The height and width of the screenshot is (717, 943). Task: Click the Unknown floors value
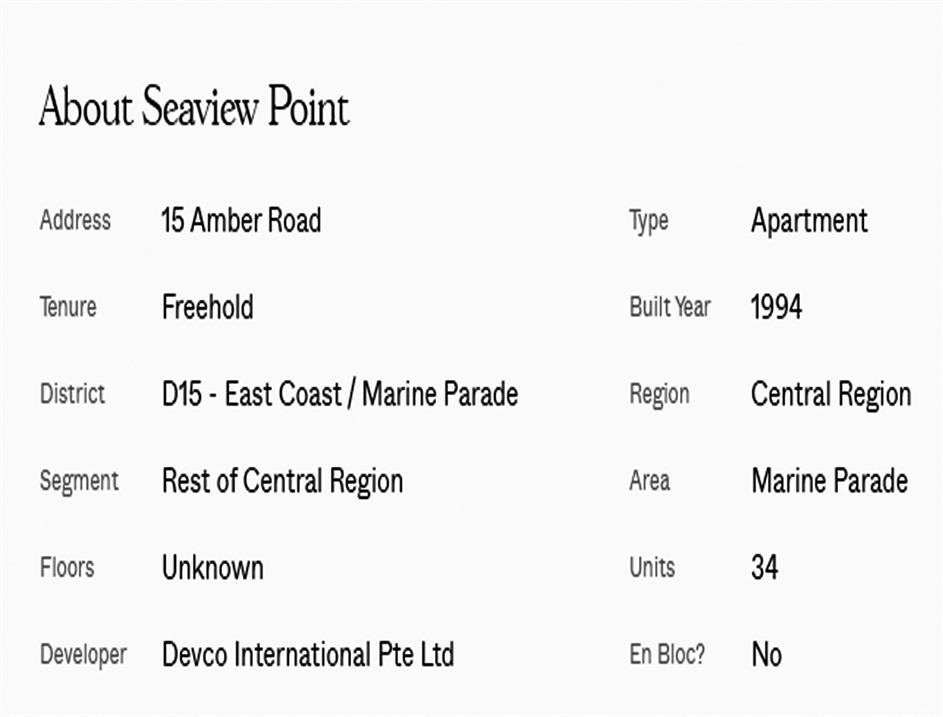tap(212, 568)
